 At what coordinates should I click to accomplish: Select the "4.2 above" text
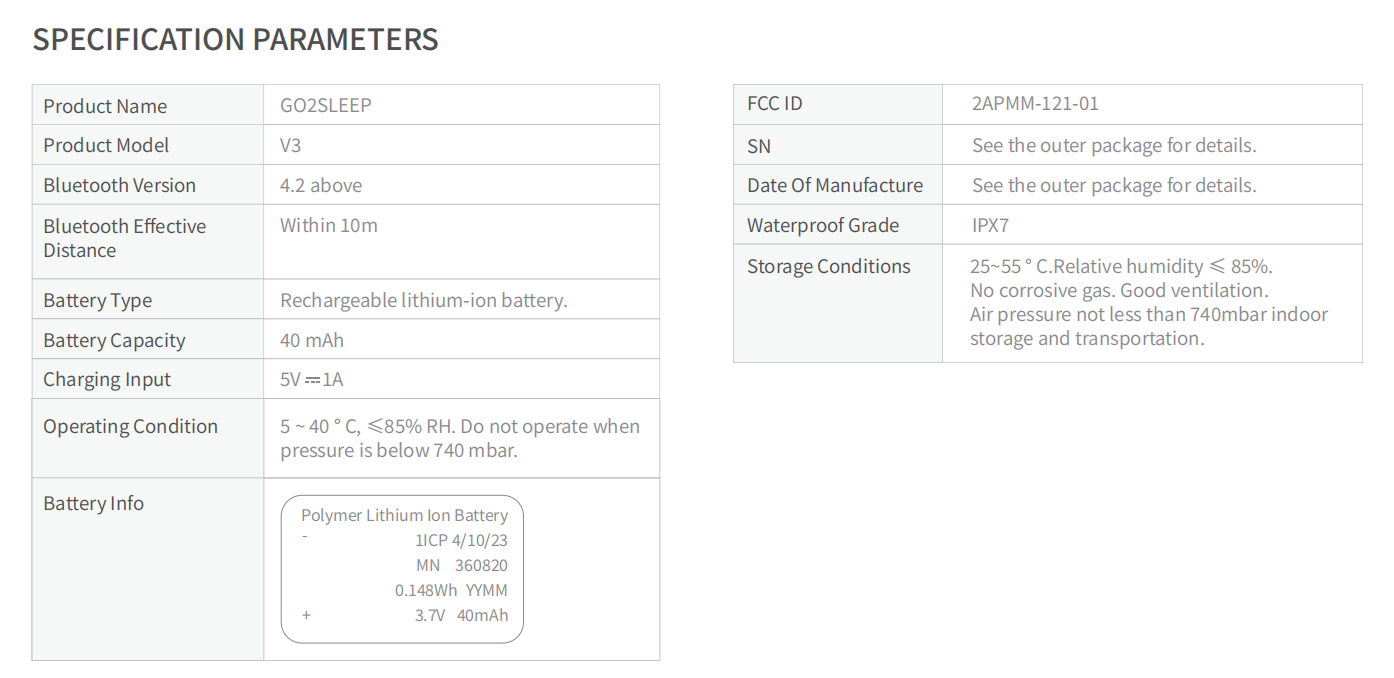tap(321, 185)
